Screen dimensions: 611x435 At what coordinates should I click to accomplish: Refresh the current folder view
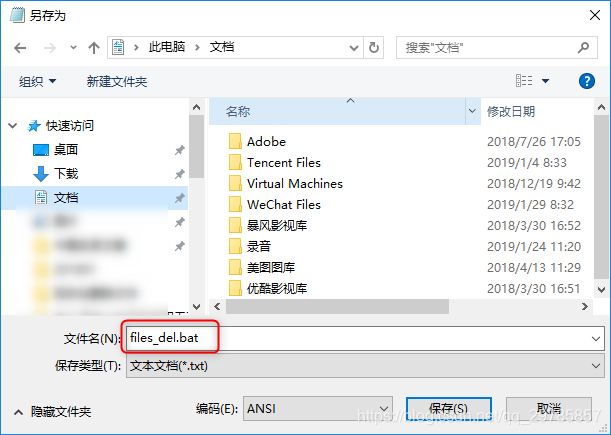pyautogui.click(x=374, y=48)
